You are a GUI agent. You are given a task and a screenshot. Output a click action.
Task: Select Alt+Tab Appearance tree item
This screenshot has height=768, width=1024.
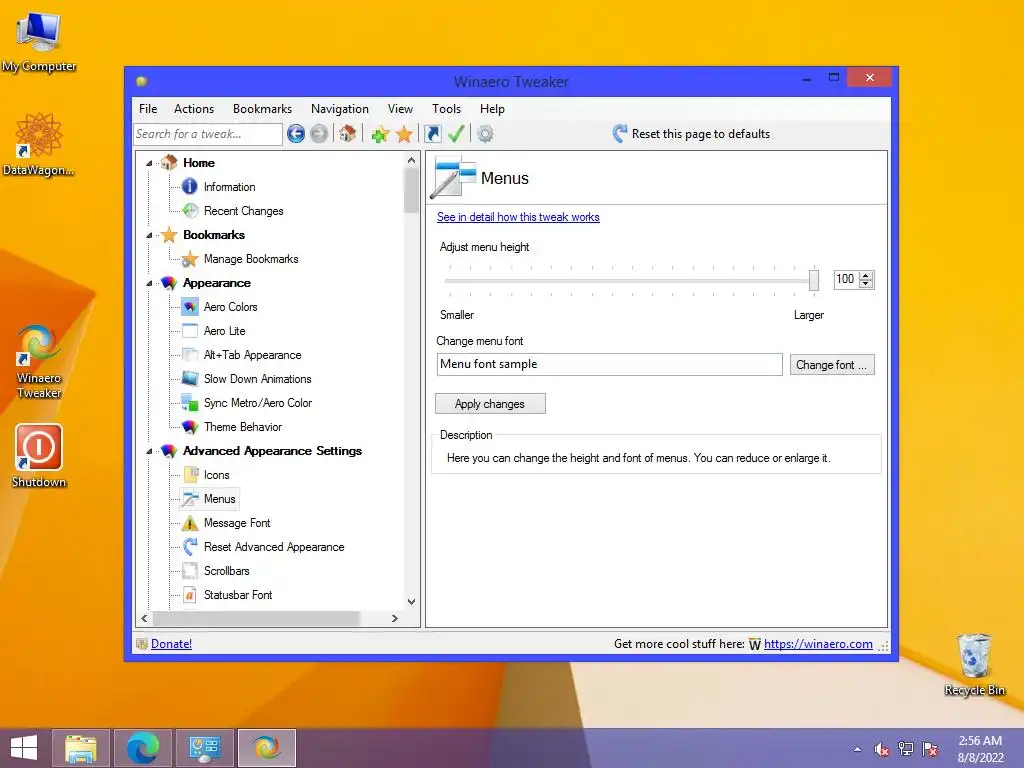click(253, 355)
